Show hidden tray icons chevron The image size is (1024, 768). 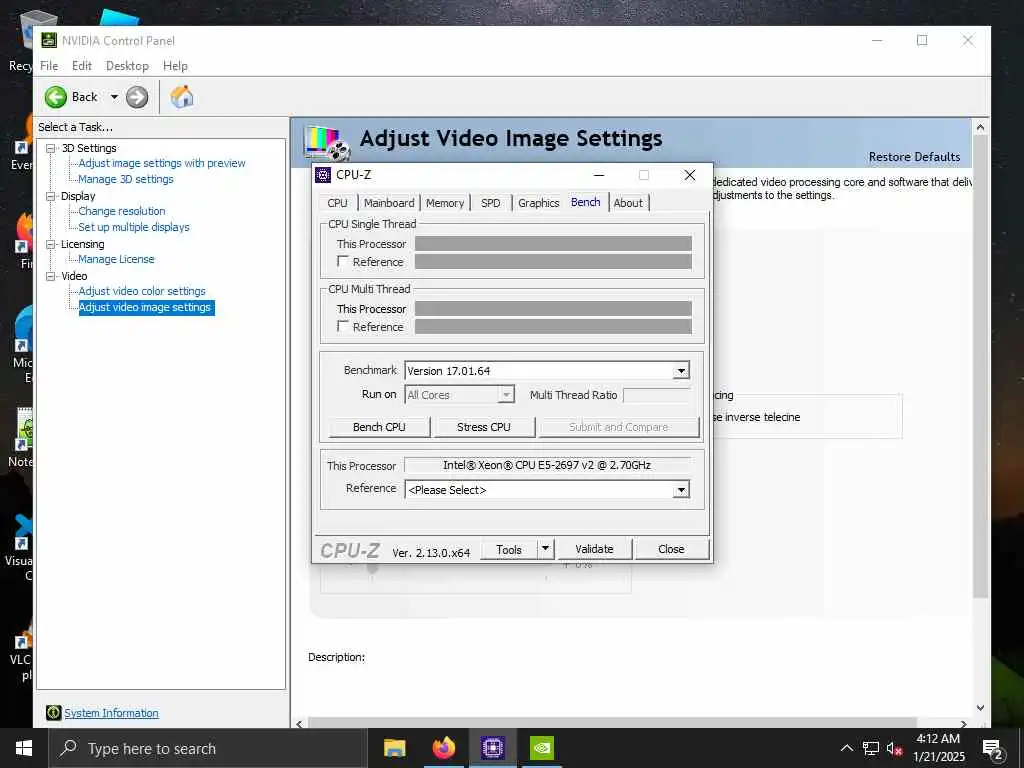pos(846,748)
